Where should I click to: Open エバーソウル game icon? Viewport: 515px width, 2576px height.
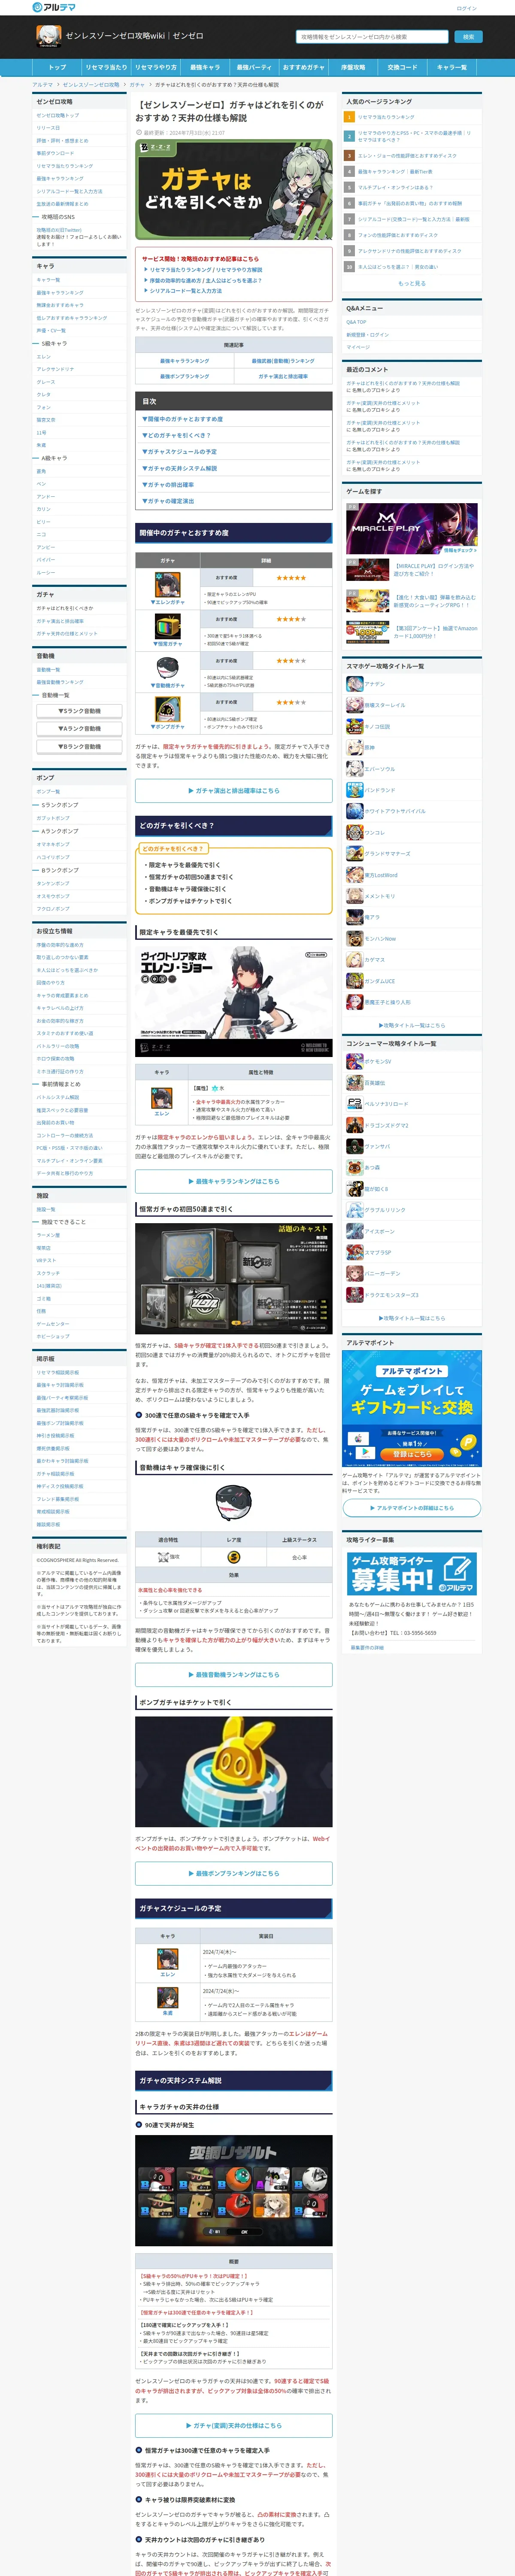coord(354,769)
